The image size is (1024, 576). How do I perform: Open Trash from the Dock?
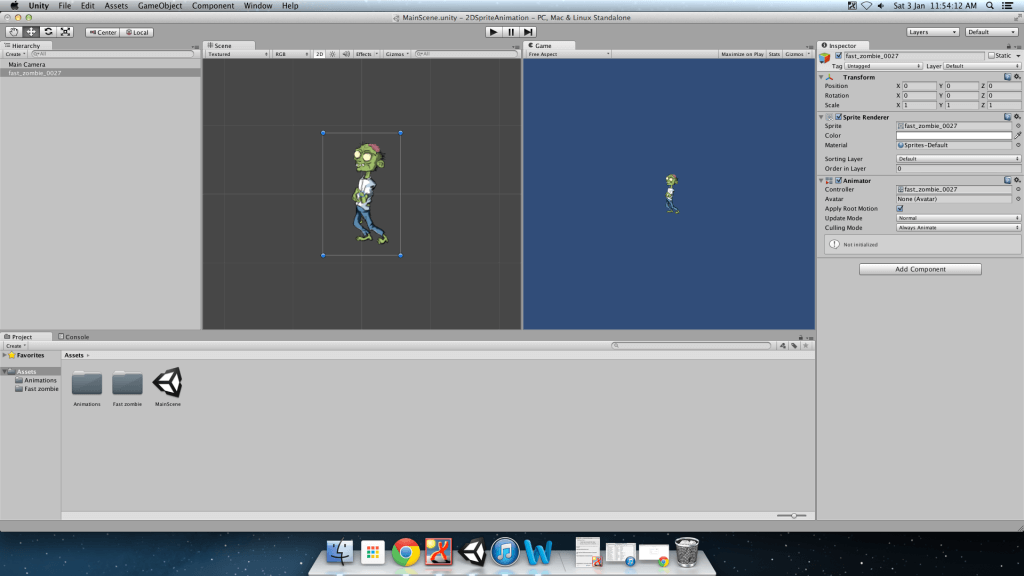687,552
